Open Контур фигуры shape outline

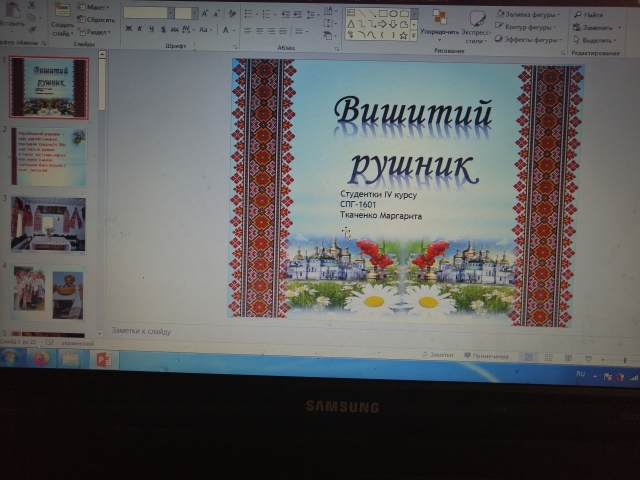point(526,27)
